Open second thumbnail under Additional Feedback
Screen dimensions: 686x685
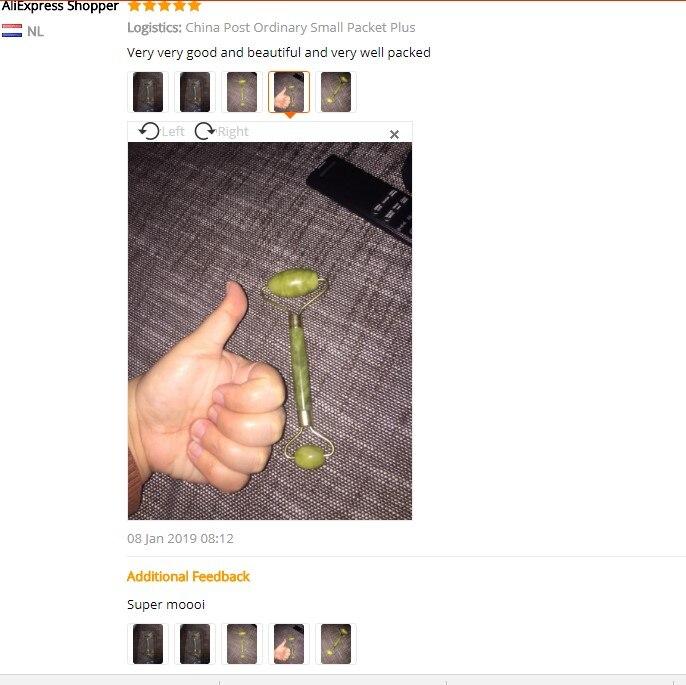pyautogui.click(x=195, y=644)
